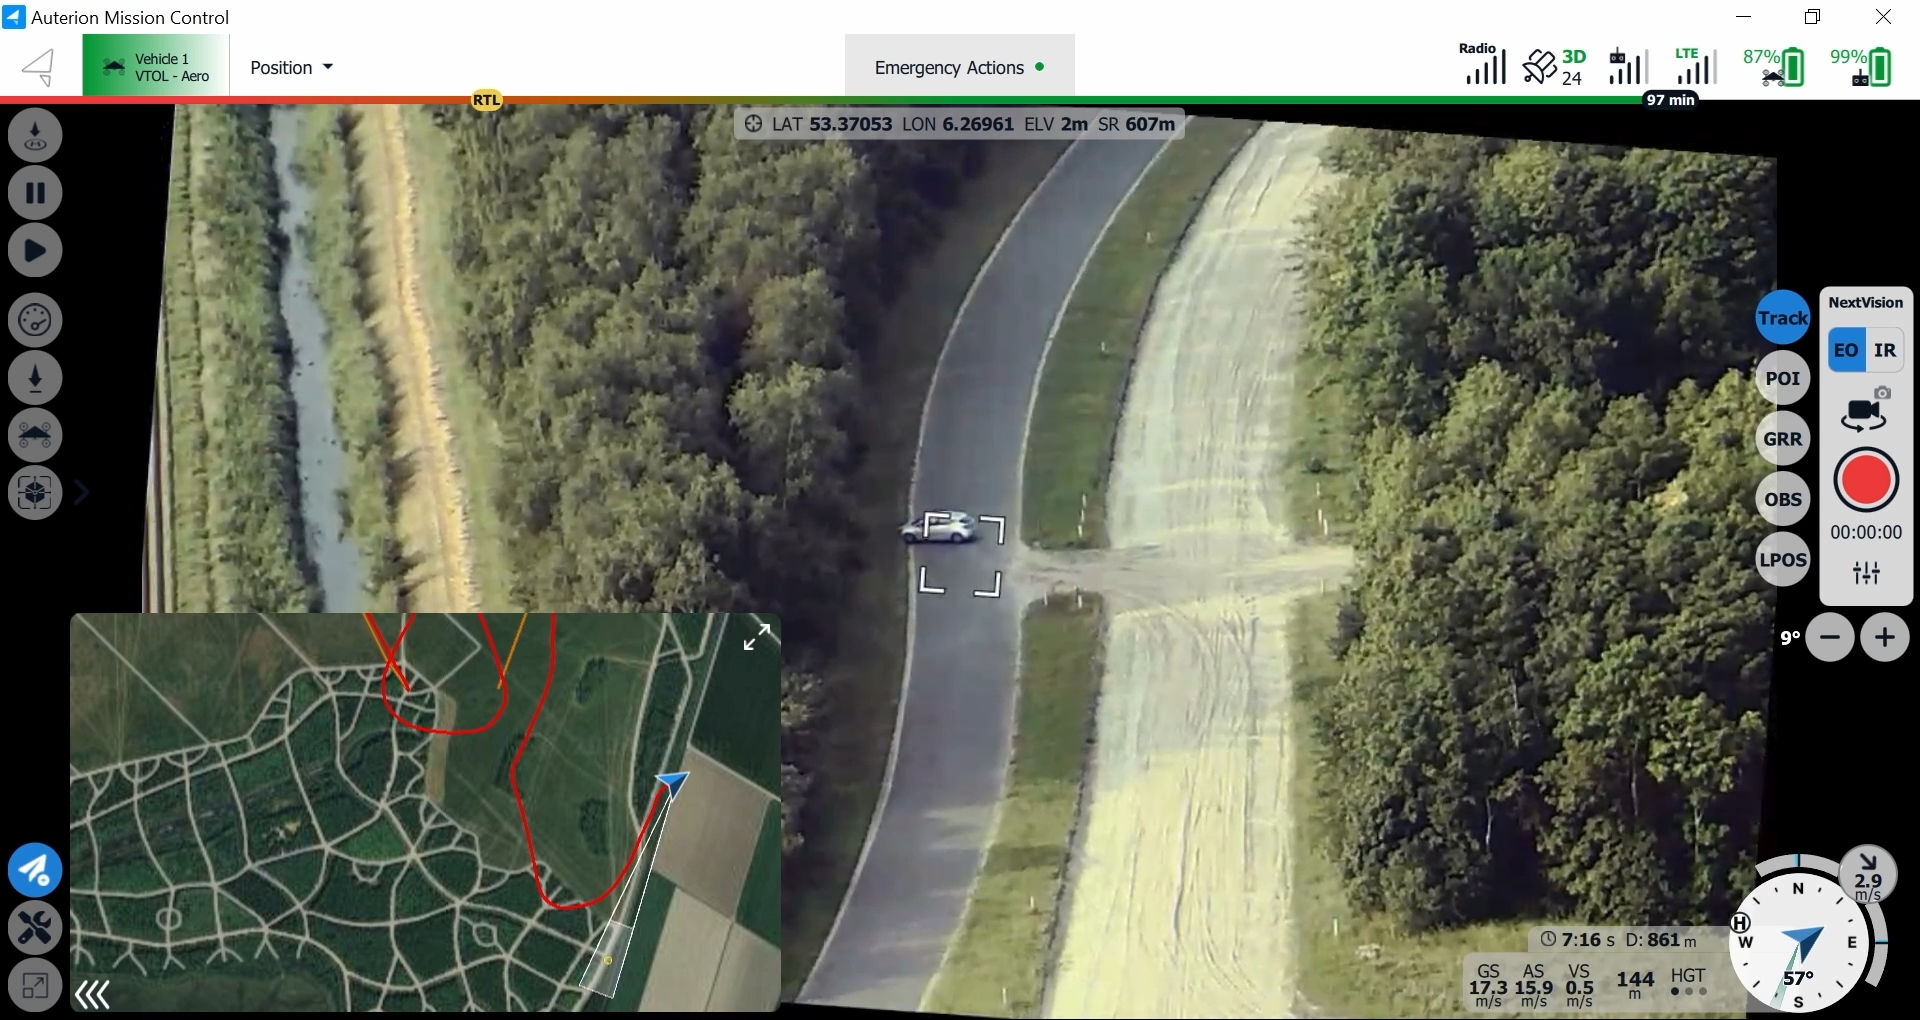
Task: Resume mission using the play button
Action: (x=35, y=250)
